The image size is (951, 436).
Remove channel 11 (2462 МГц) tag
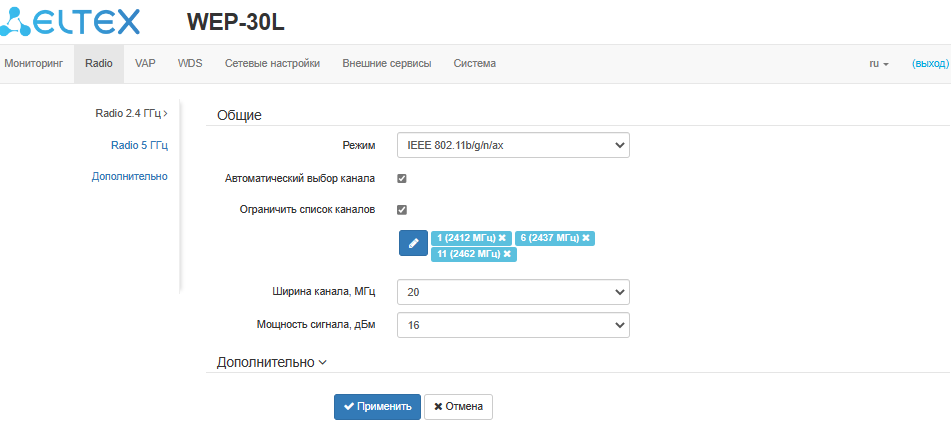click(507, 255)
